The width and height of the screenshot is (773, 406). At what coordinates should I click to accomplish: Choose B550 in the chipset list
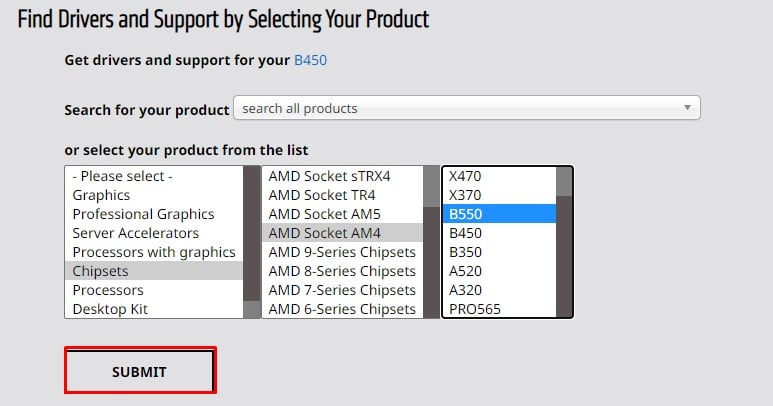pyautogui.click(x=466, y=214)
